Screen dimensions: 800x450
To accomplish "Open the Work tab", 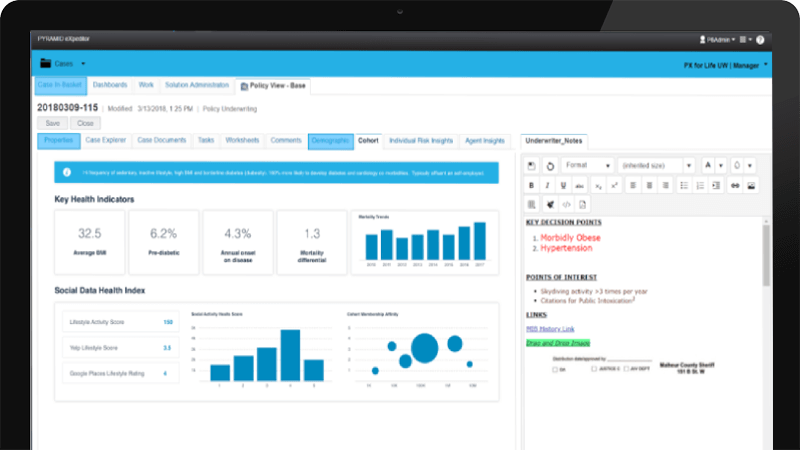I will pyautogui.click(x=146, y=85).
